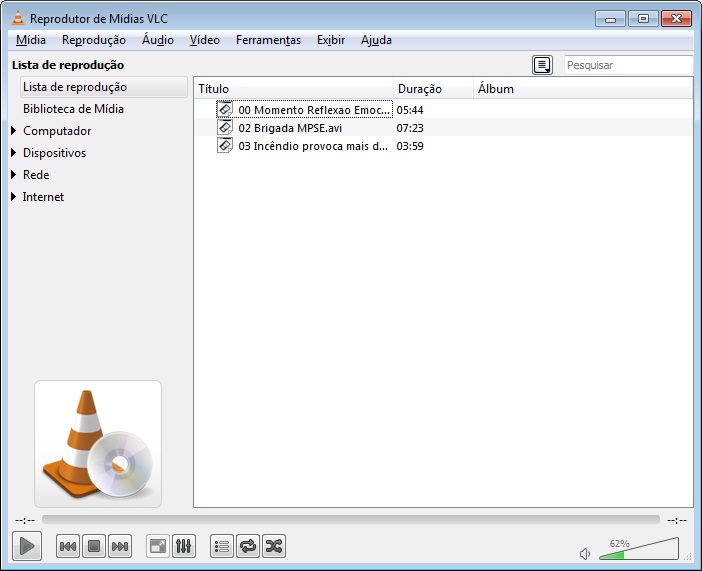The image size is (702, 571).
Task: Skip to next media track
Action: coord(120,546)
